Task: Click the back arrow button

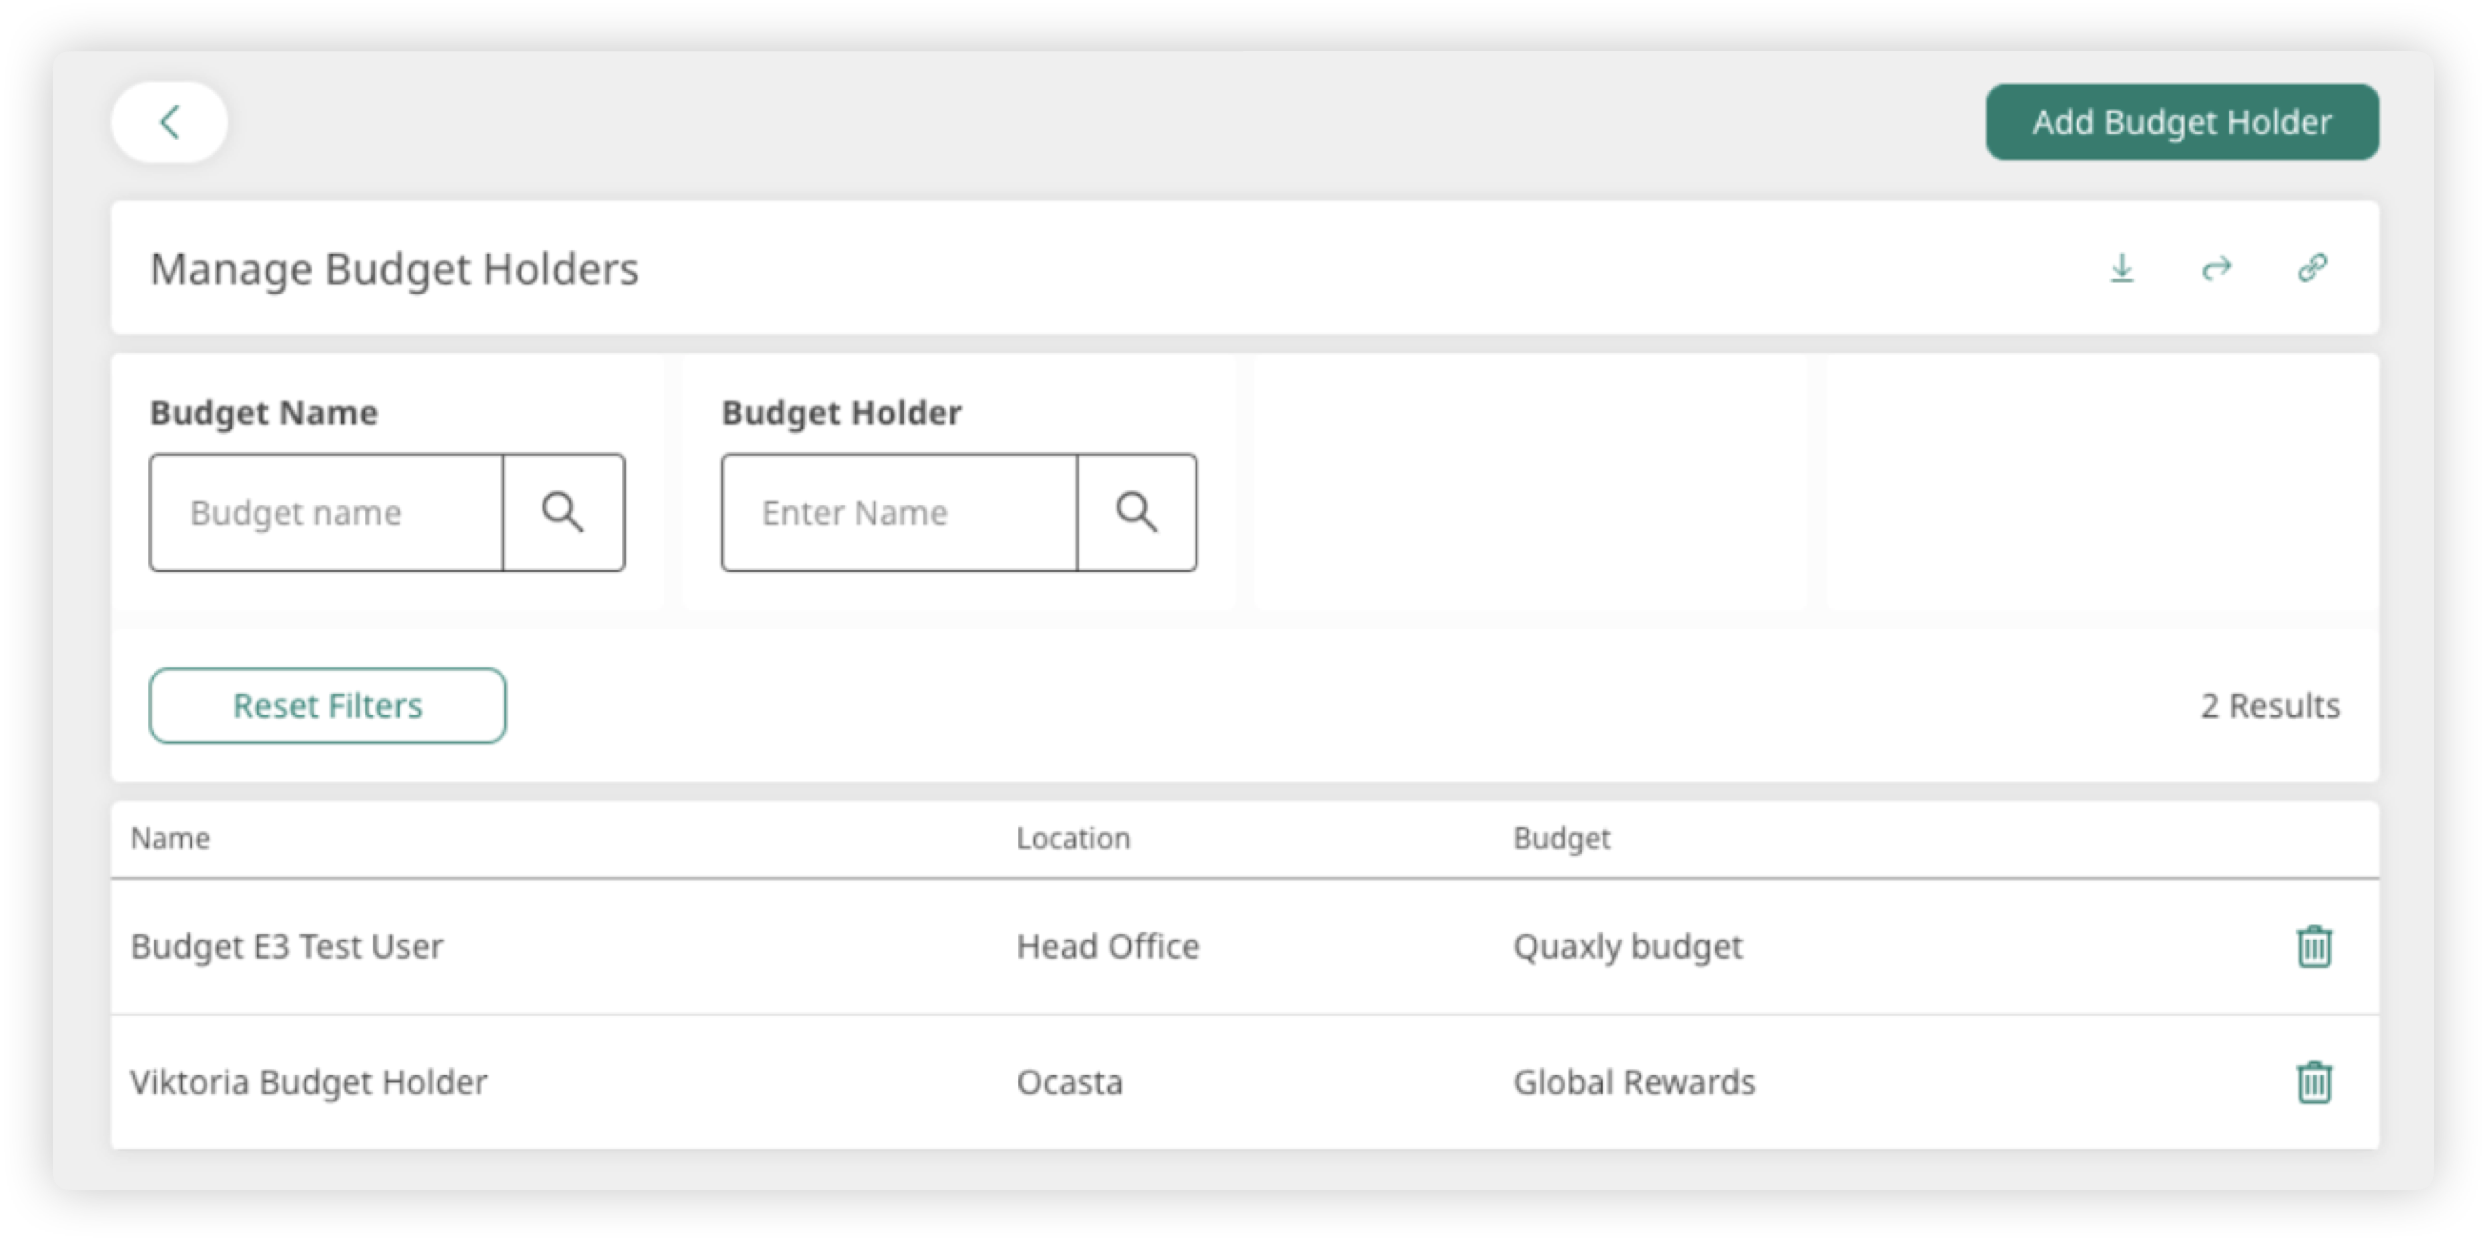Action: pos(169,122)
